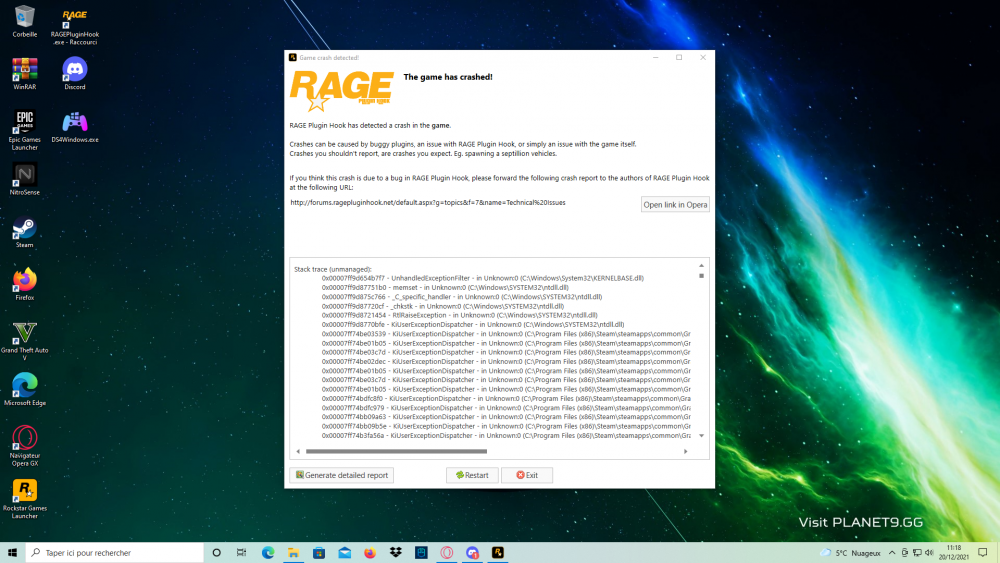This screenshot has height=563, width=1000.
Task: Click the _chkstk stack trace line
Action: [443, 306]
